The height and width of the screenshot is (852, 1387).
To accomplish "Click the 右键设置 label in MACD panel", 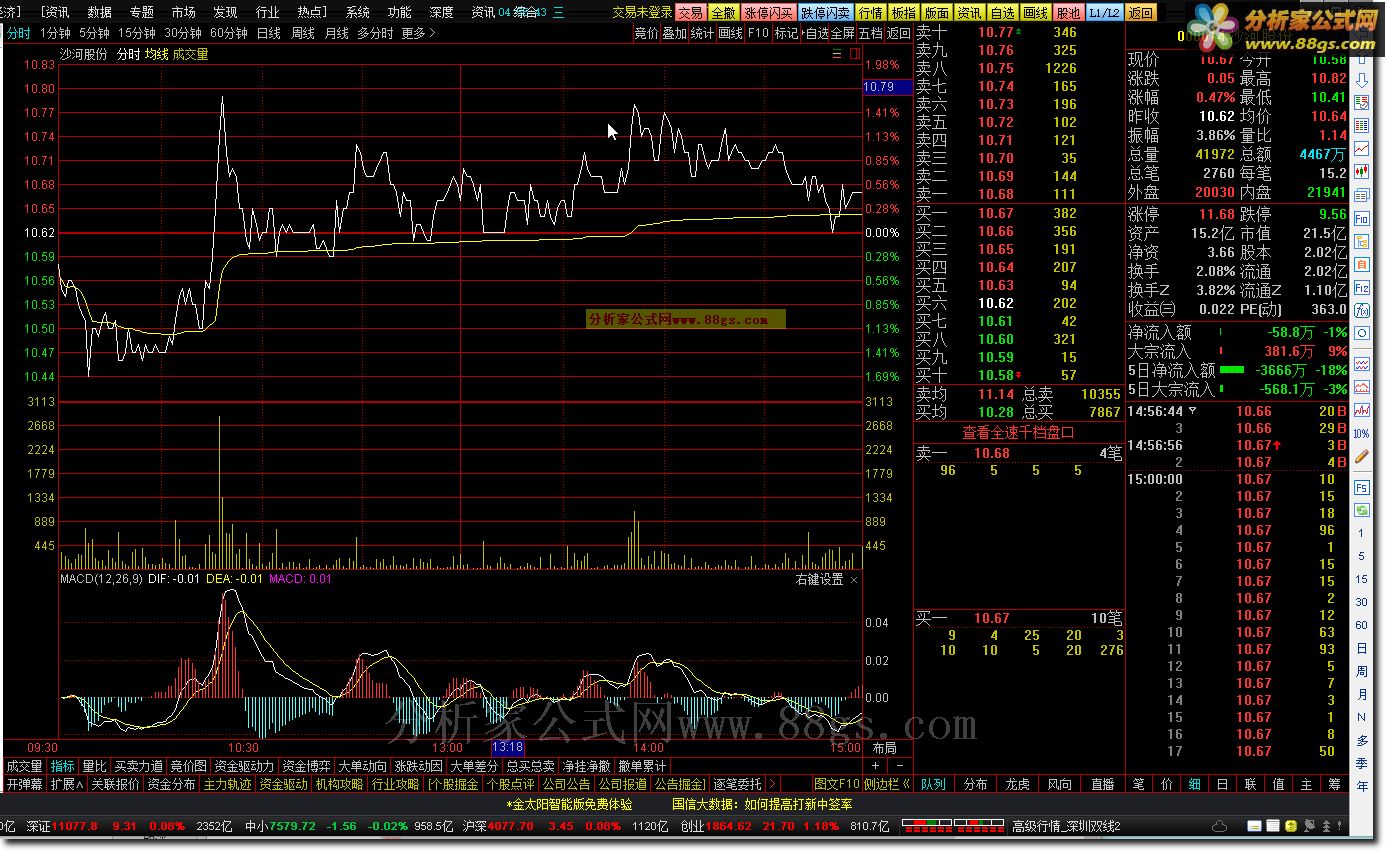I will coord(819,579).
